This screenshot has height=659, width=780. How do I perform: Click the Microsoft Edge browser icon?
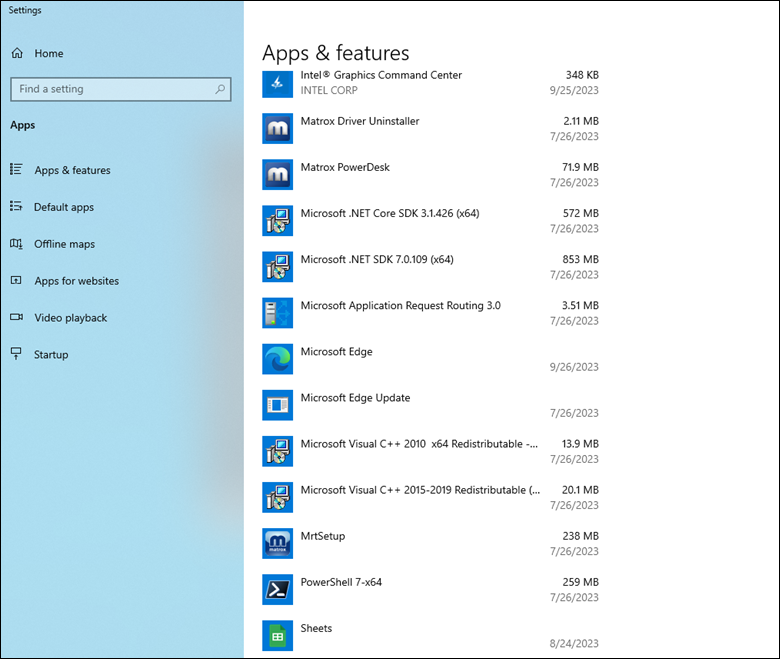tap(277, 359)
